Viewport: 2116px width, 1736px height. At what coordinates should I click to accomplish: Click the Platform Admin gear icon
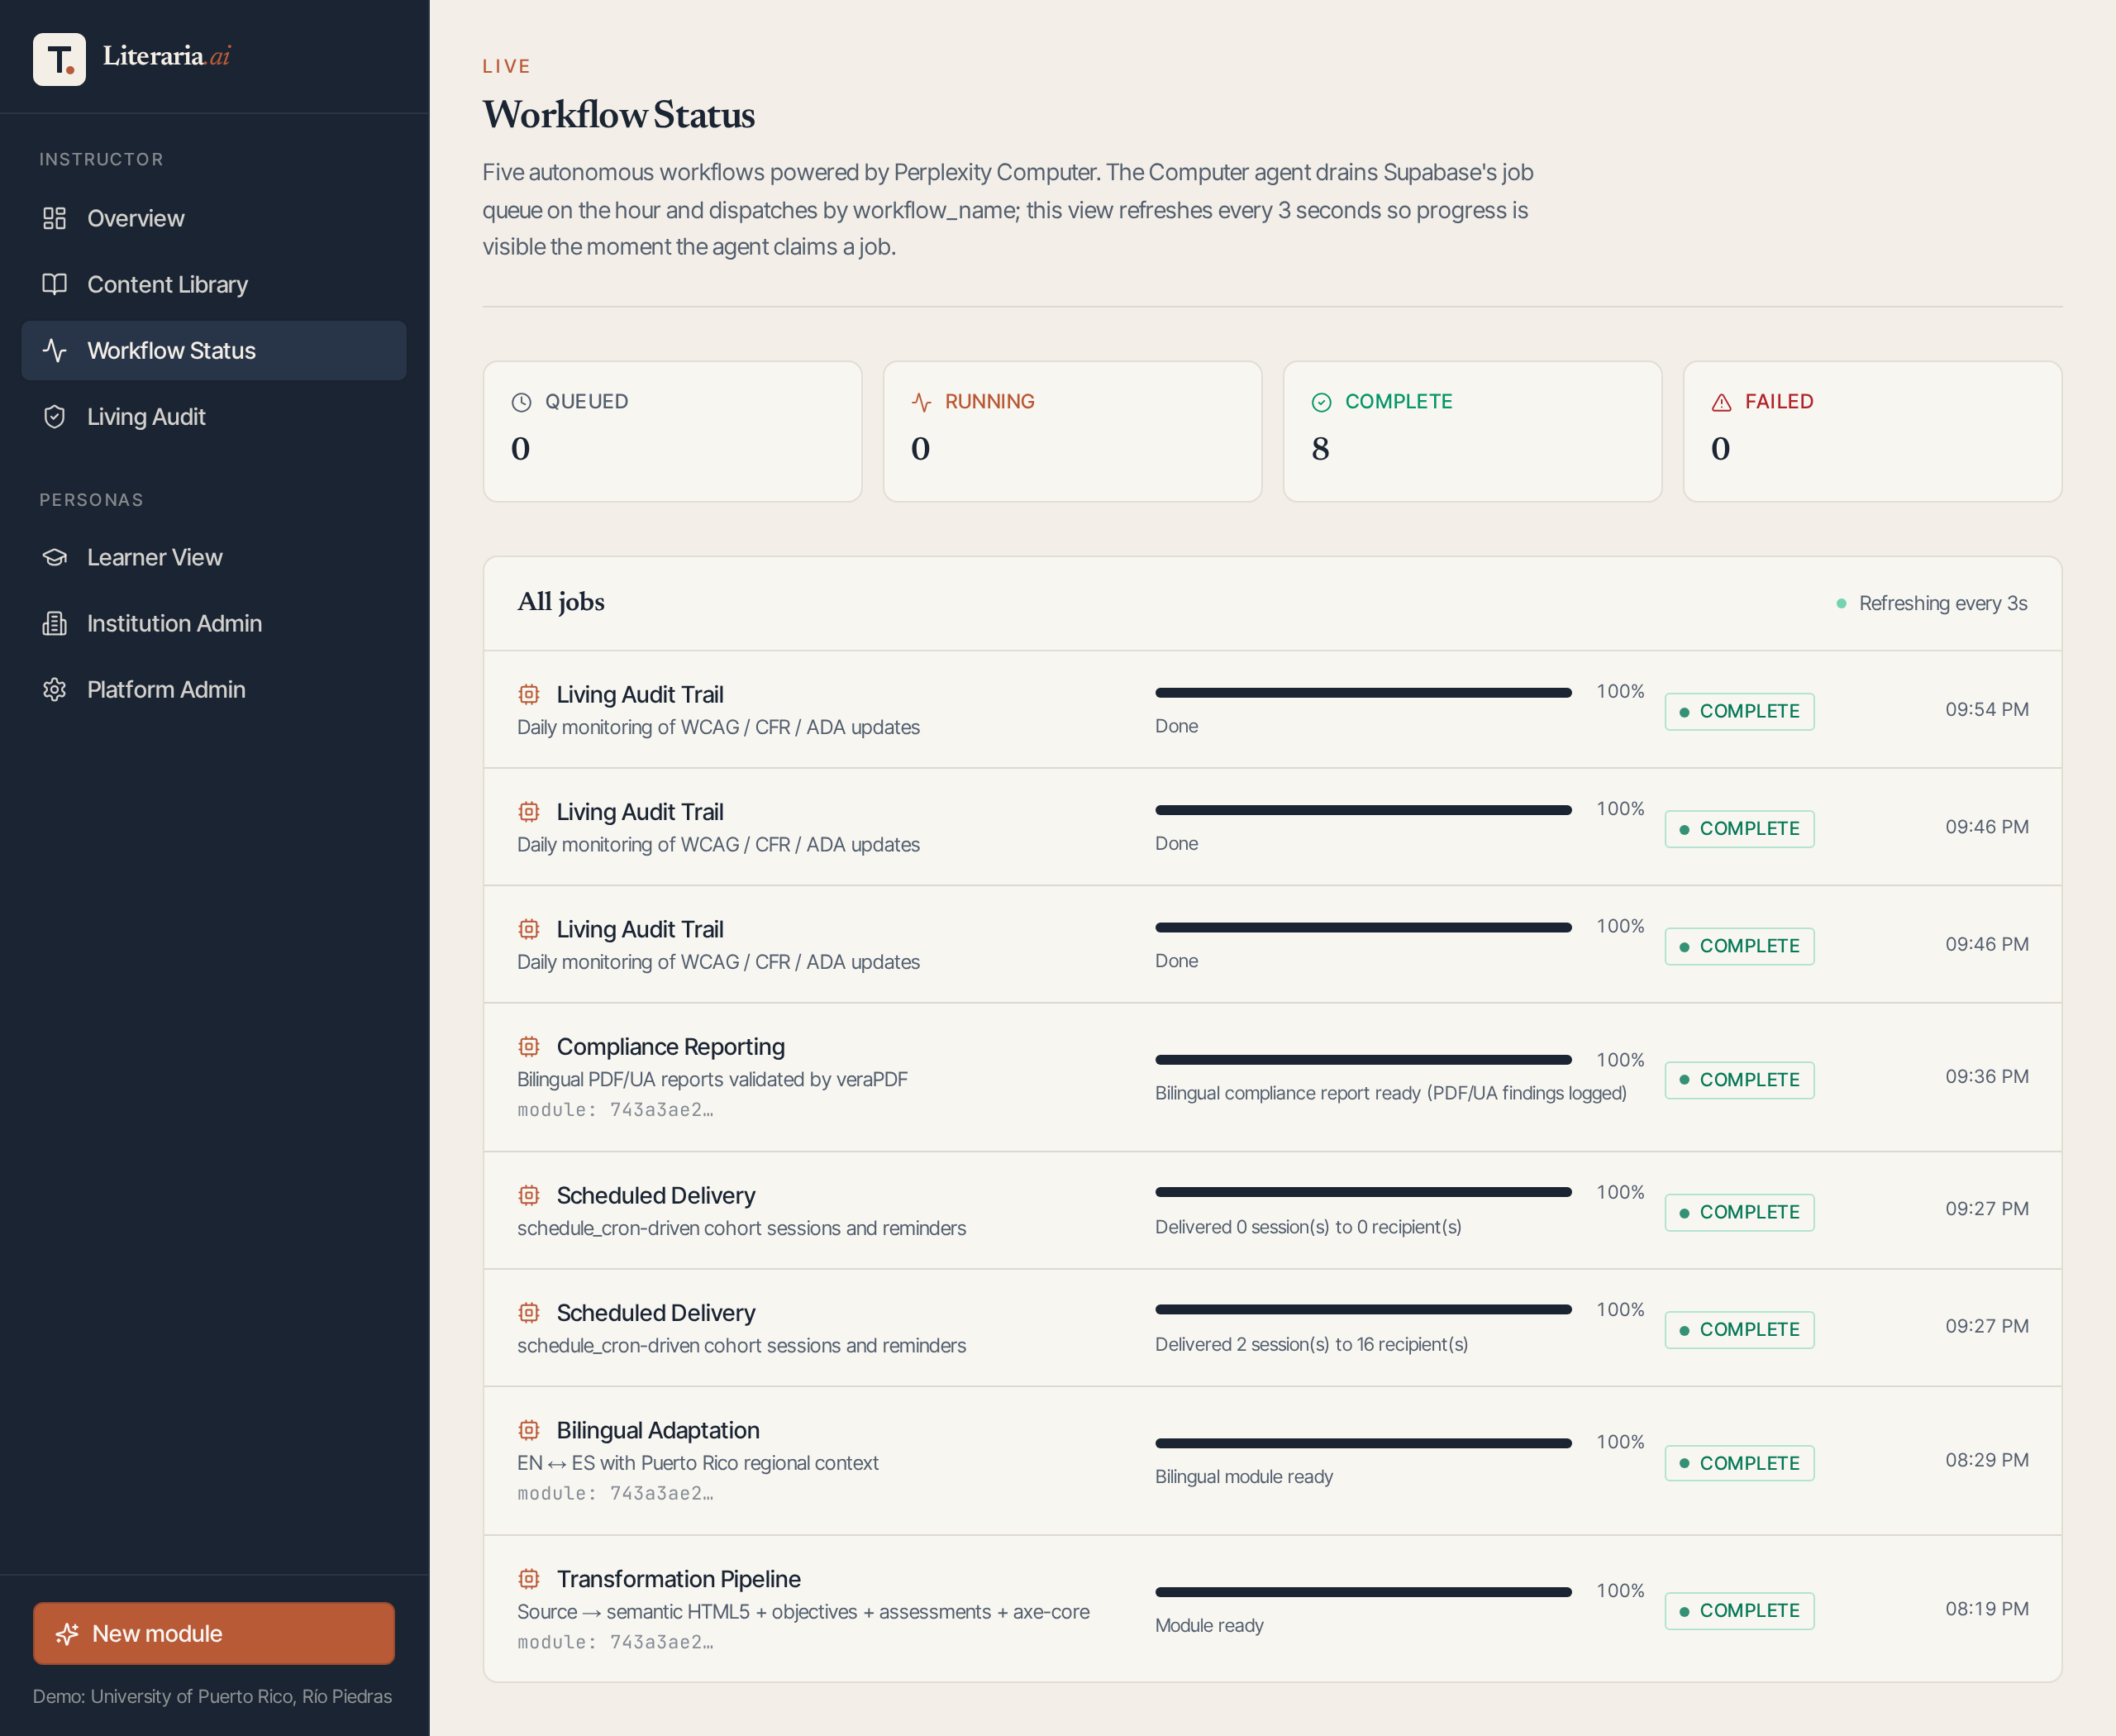click(x=55, y=689)
